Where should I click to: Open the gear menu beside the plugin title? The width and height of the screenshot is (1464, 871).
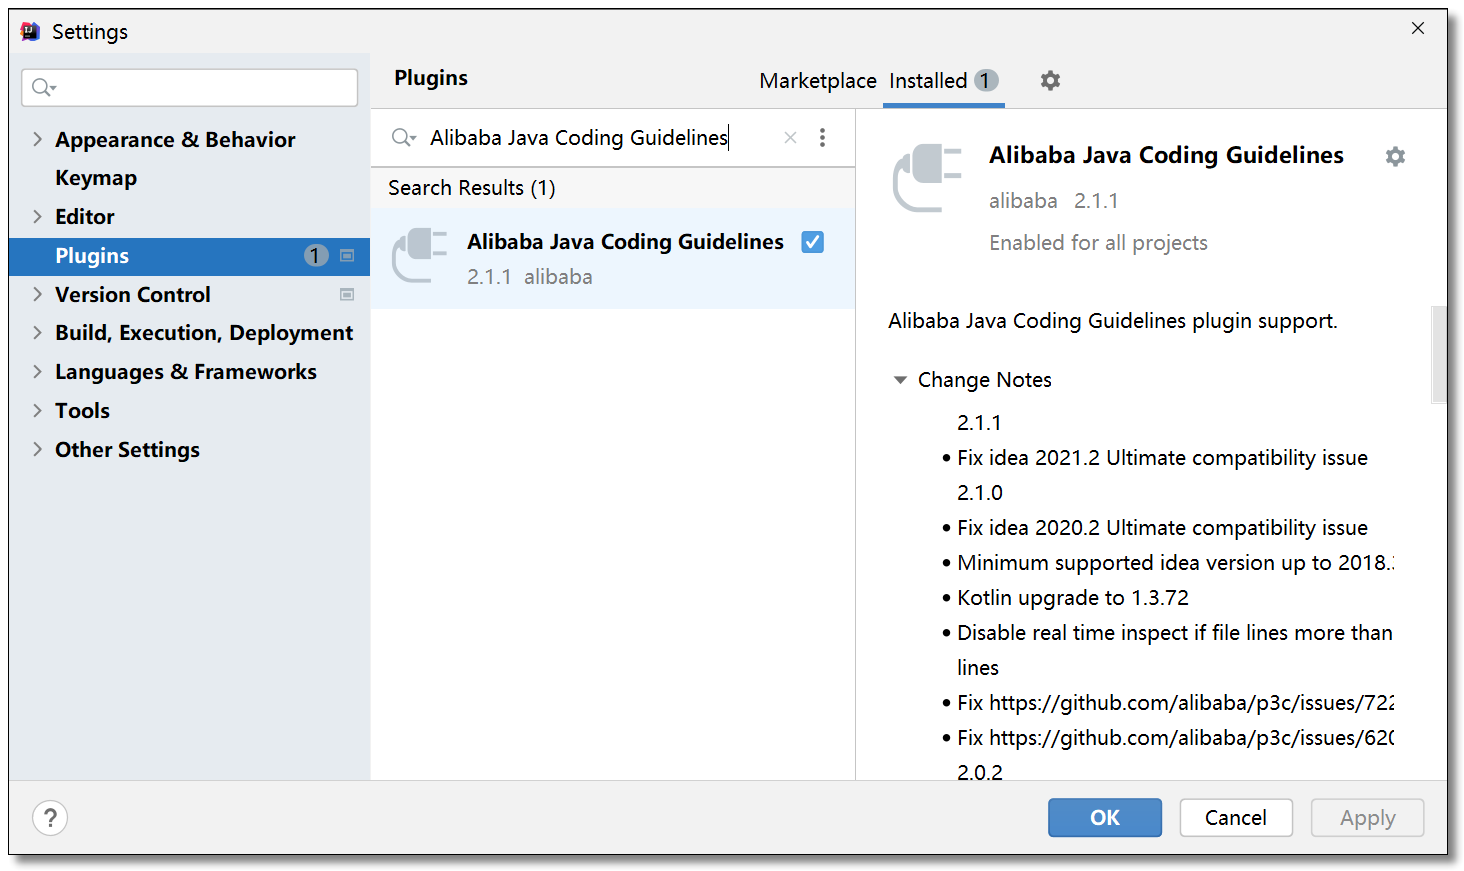point(1395,156)
